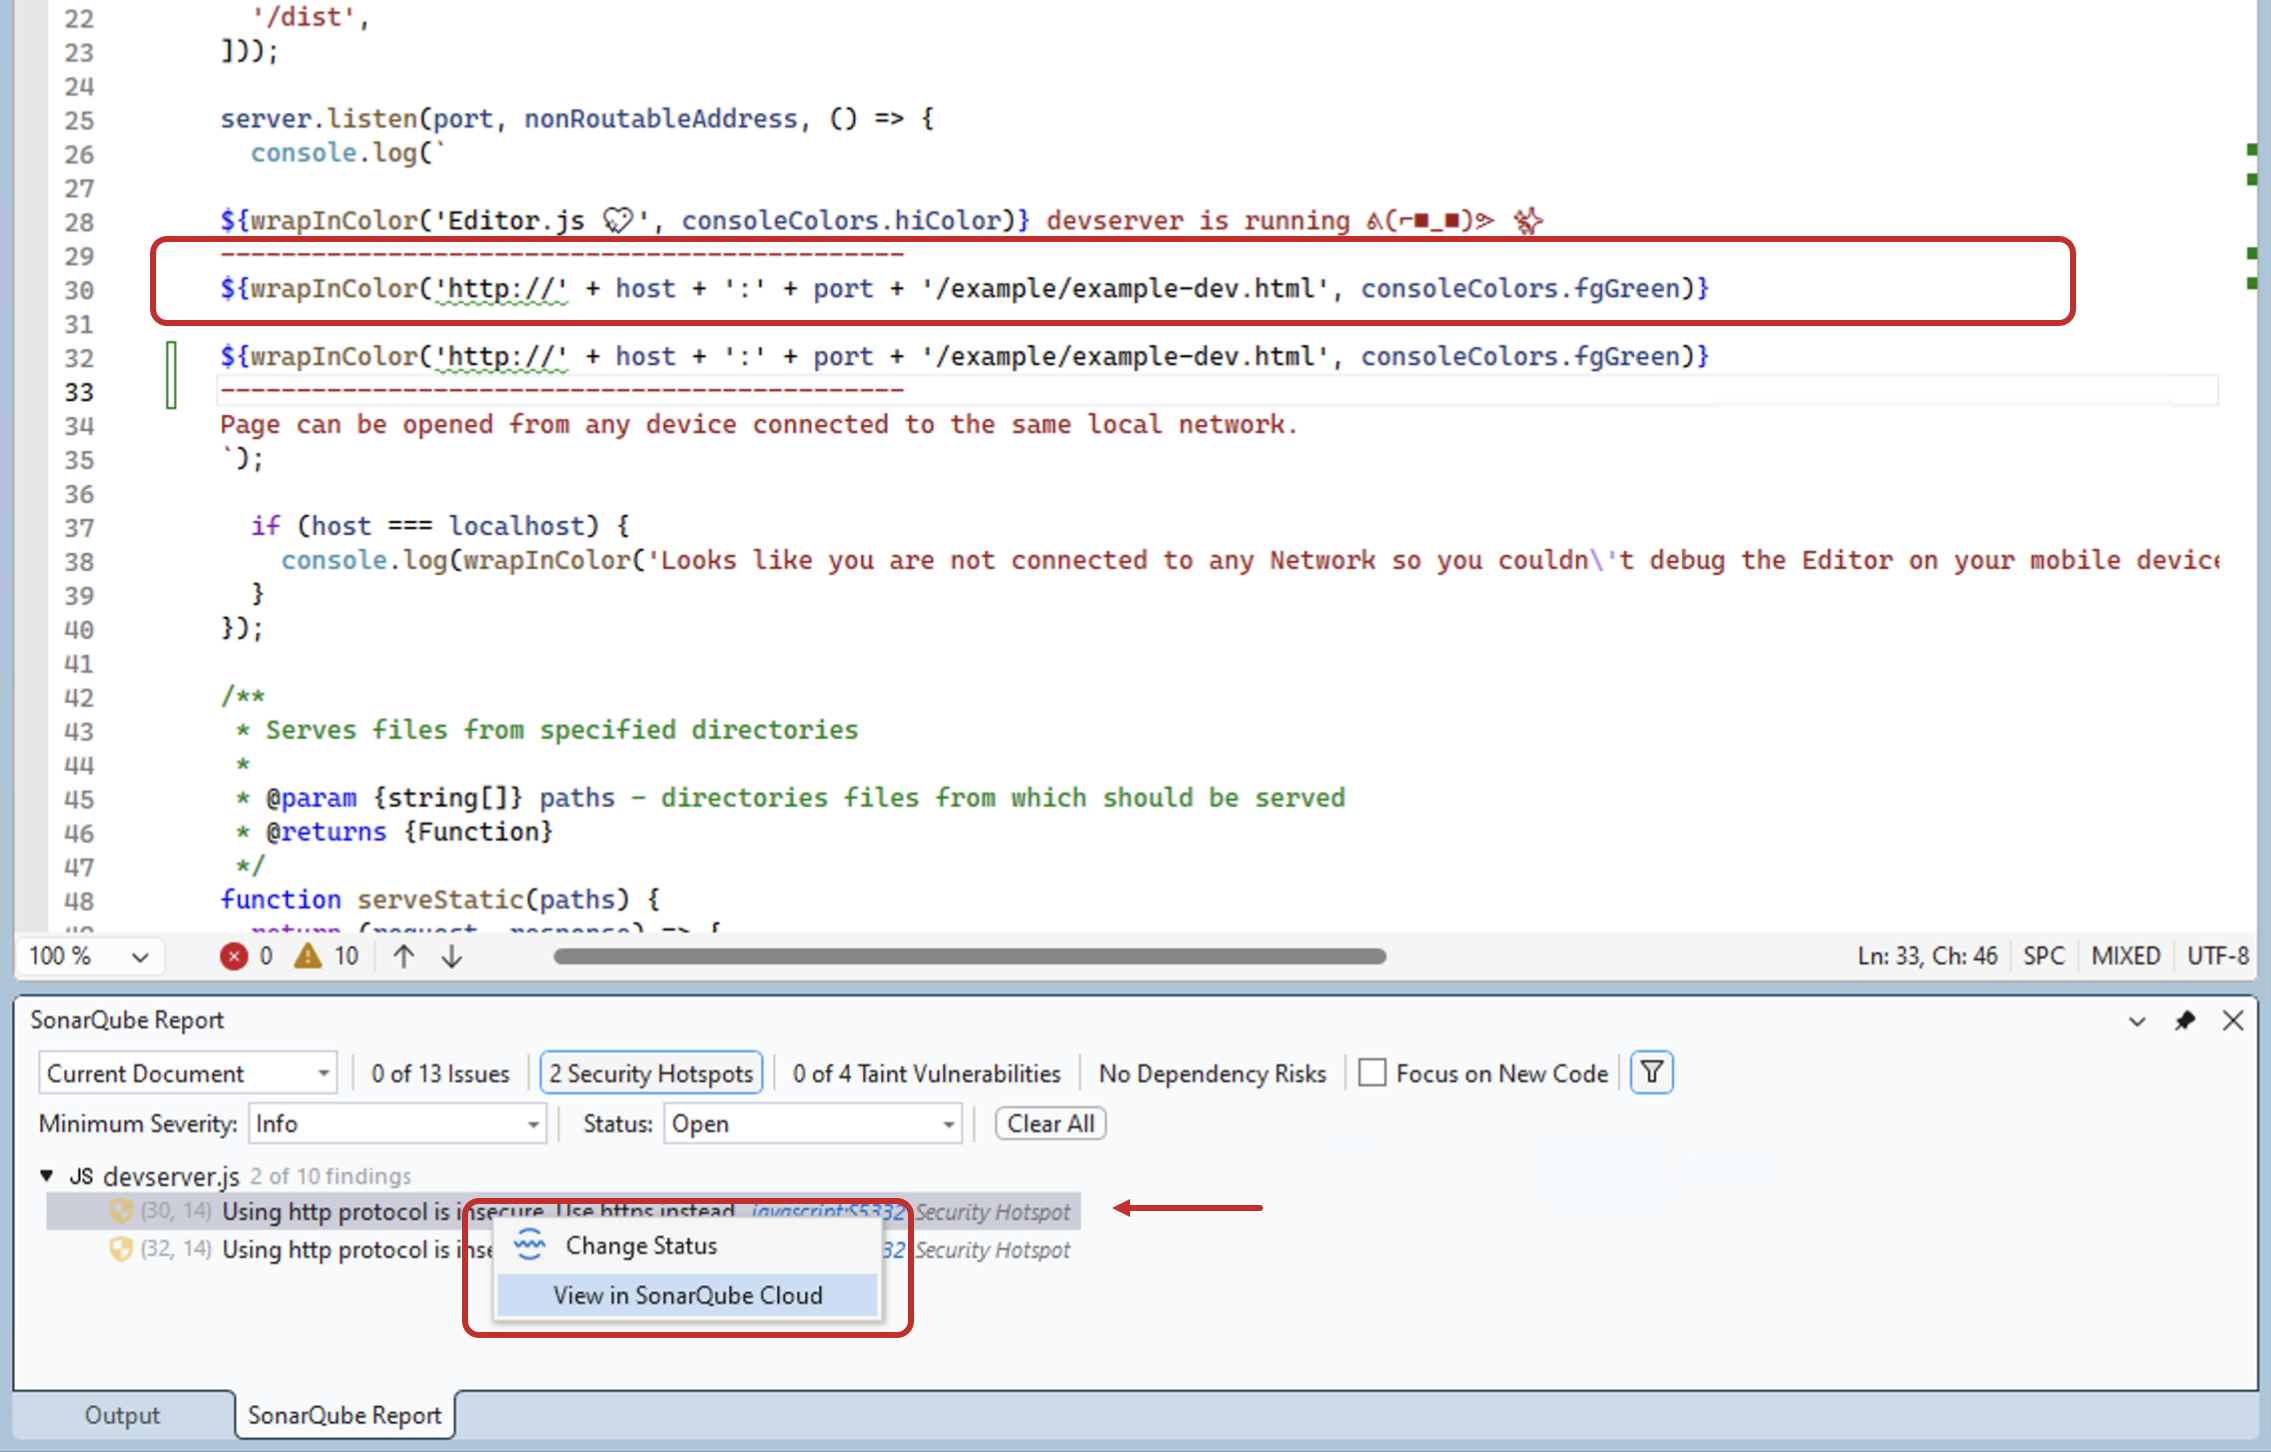Pin the SonarQube Report panel
The image size is (2271, 1452).
coord(2185,1020)
